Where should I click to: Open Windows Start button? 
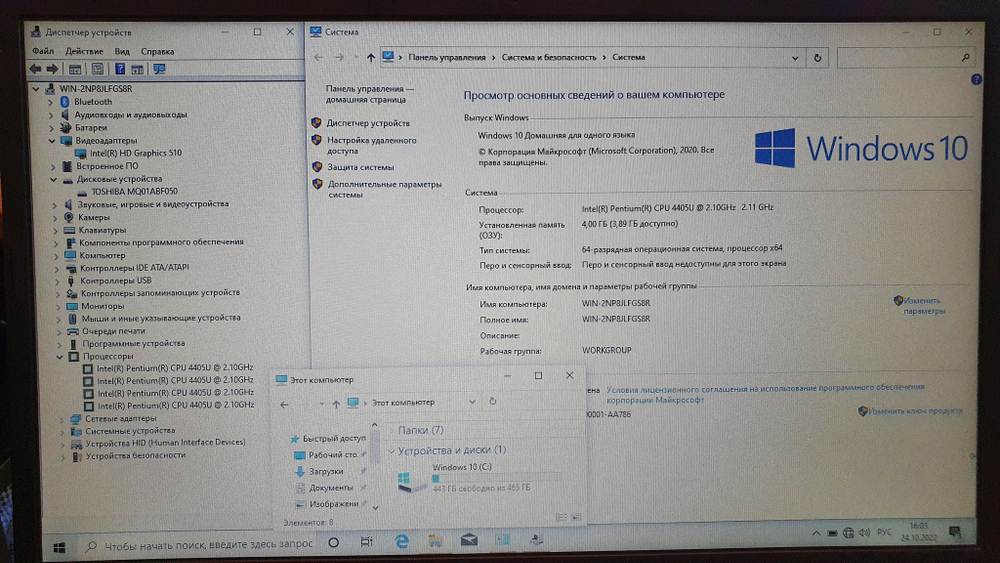(x=59, y=547)
